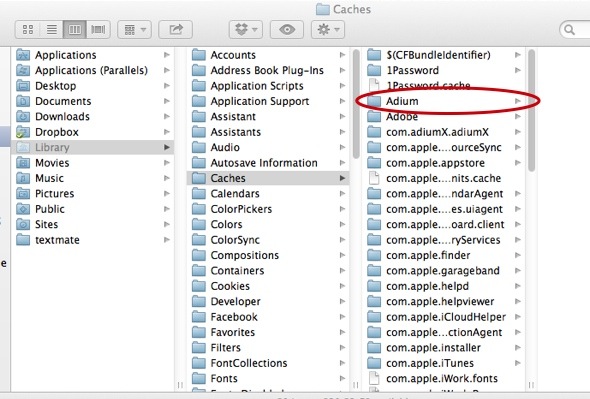590x399 pixels.
Task: Click the search field
Action: point(576,30)
